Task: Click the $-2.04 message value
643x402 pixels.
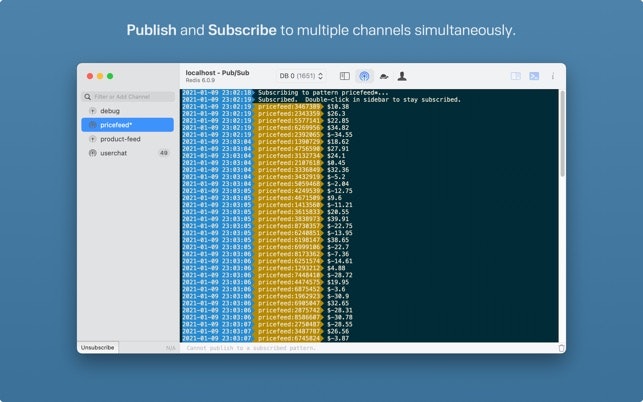Action: tap(338, 184)
